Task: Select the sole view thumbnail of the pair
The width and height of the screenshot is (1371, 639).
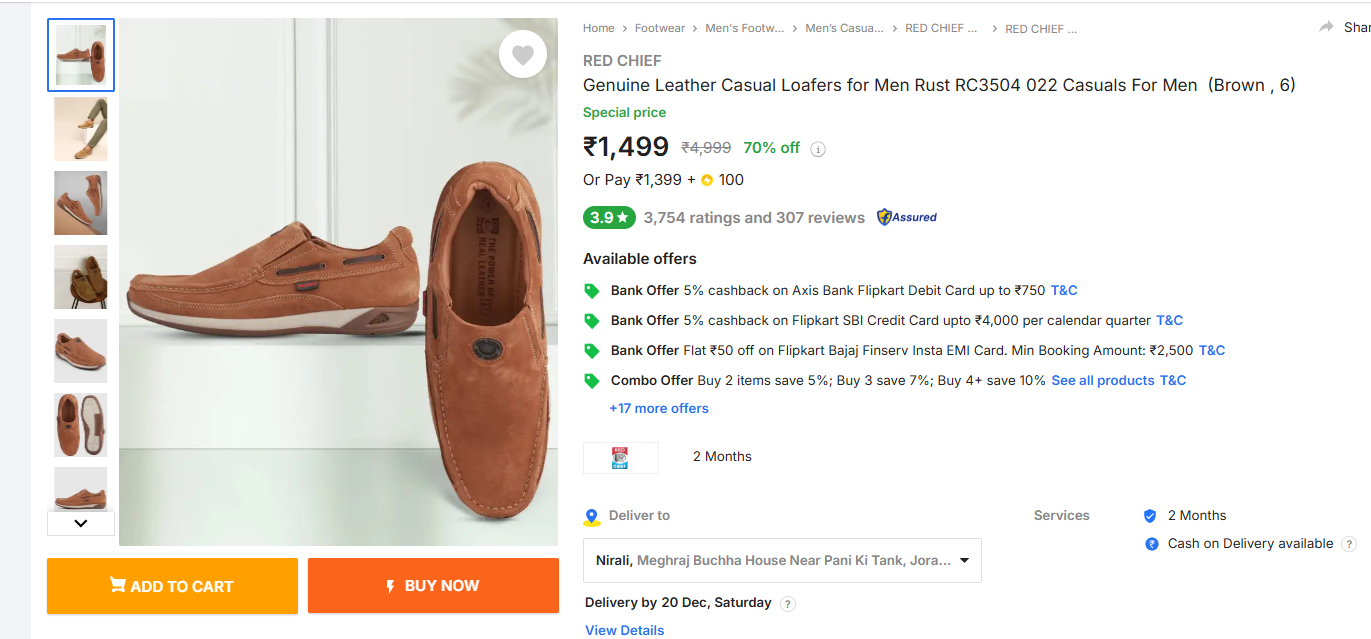Action: point(81,425)
